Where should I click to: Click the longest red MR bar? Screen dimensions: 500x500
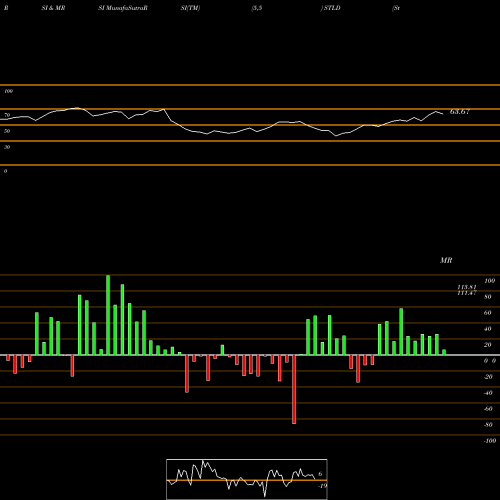pos(294,389)
